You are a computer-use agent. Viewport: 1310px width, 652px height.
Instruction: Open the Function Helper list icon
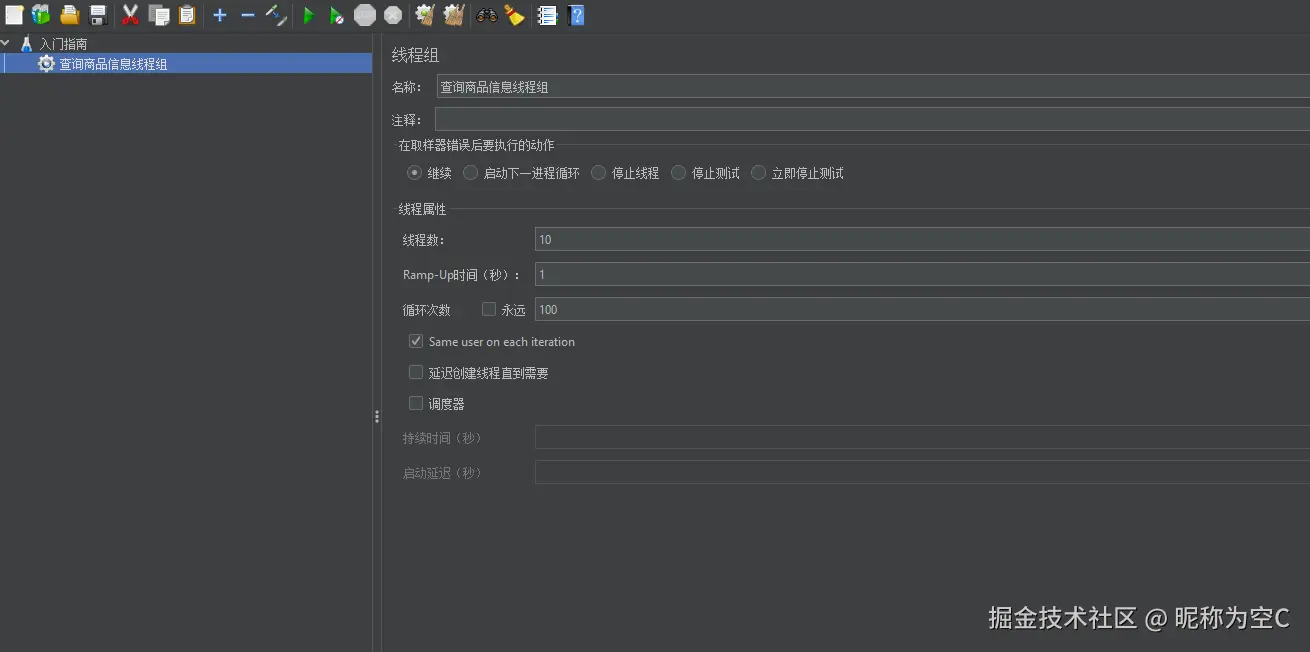pos(547,15)
